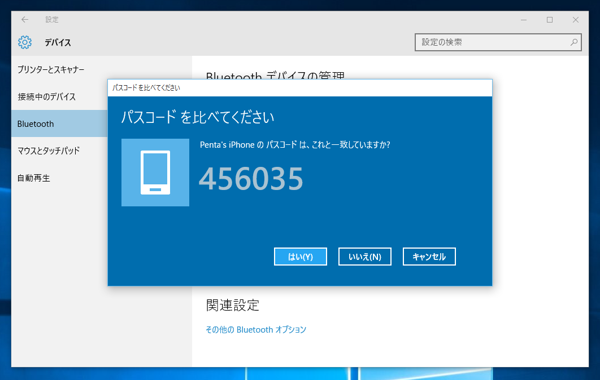Click the キャンセル button

429,256
